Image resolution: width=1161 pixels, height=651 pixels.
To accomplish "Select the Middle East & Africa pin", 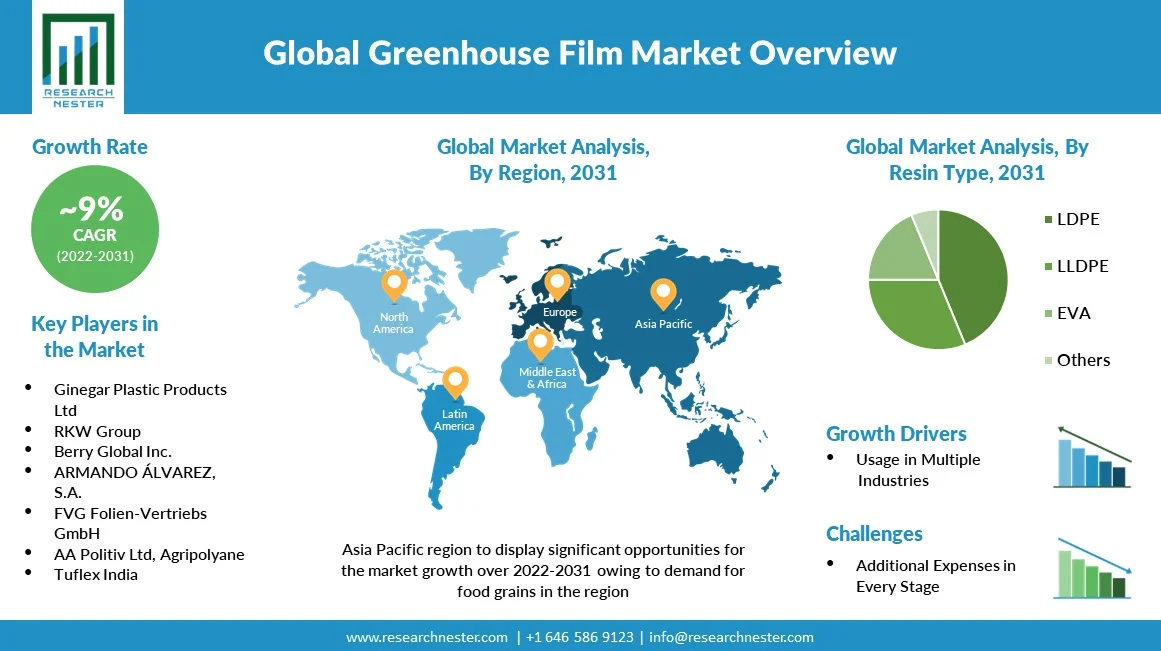I will coord(541,342).
